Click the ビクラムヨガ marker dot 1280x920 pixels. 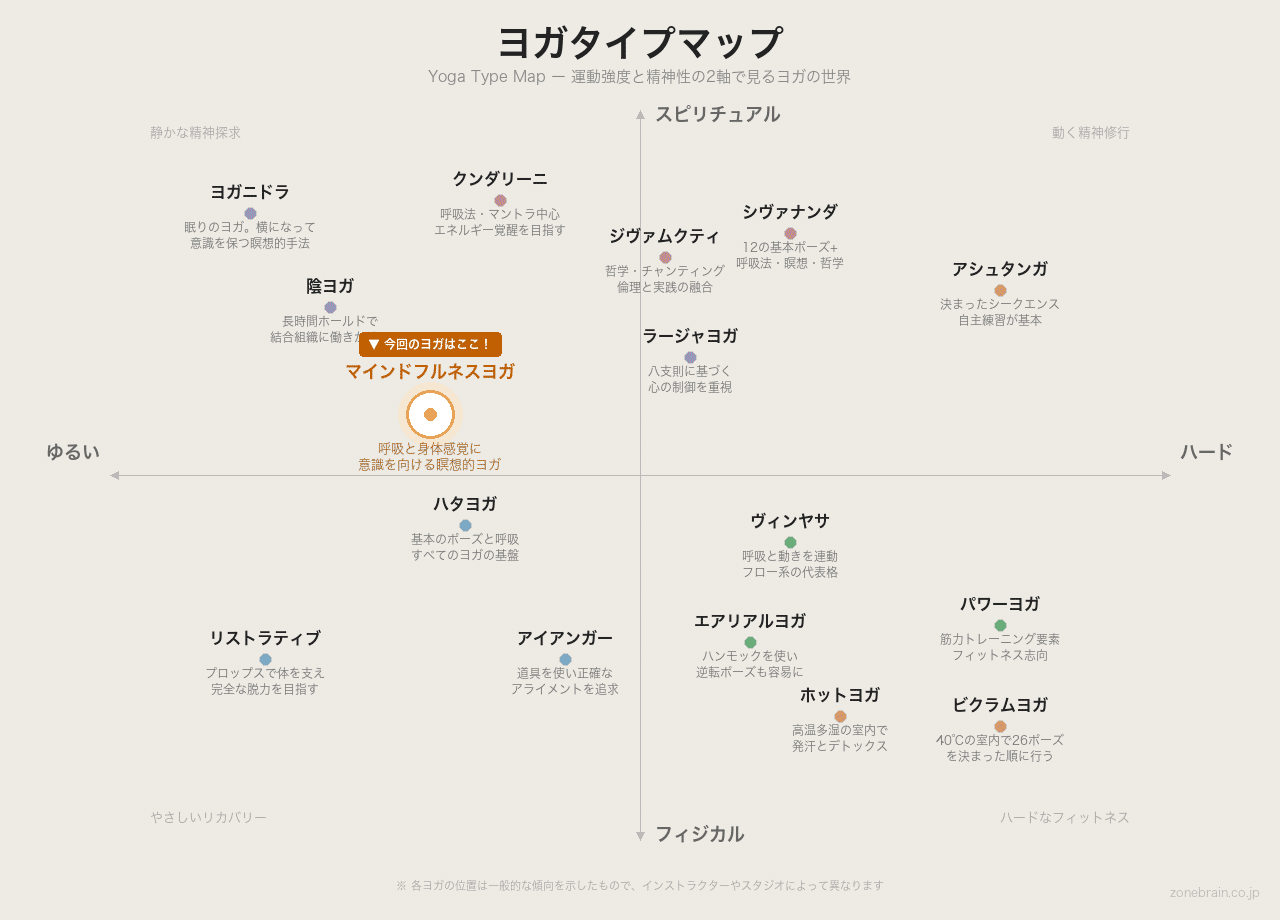[1000, 726]
